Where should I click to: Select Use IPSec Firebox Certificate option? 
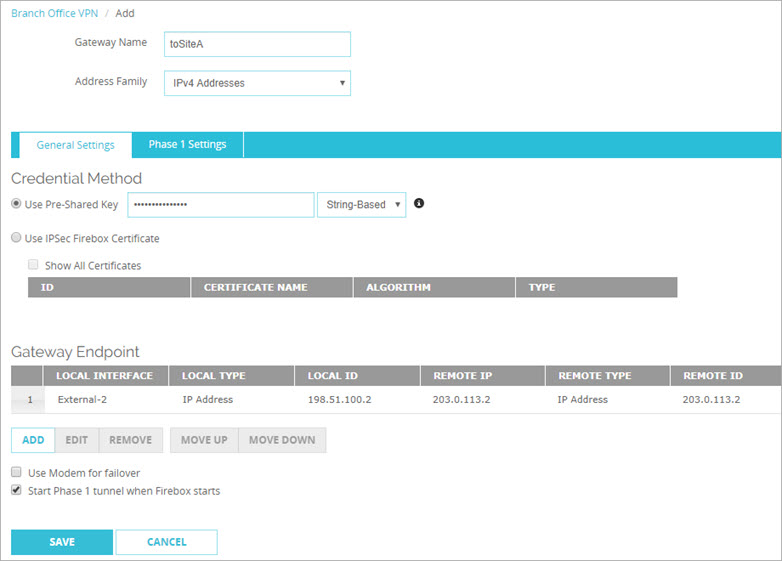(x=16, y=239)
